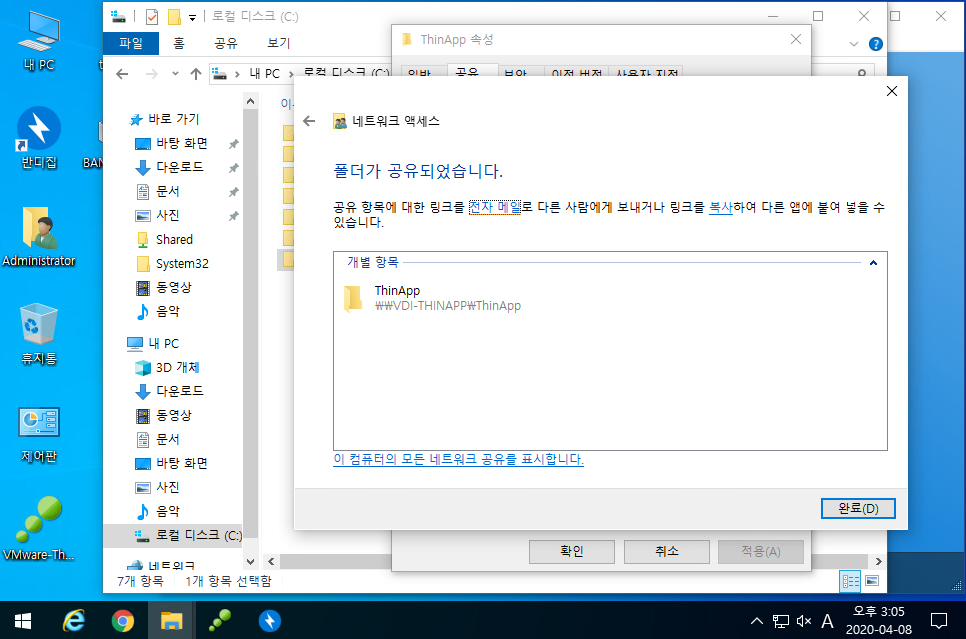Open the 공유 ribbon tab in Explorer
The height and width of the screenshot is (639, 966).
(x=225, y=43)
